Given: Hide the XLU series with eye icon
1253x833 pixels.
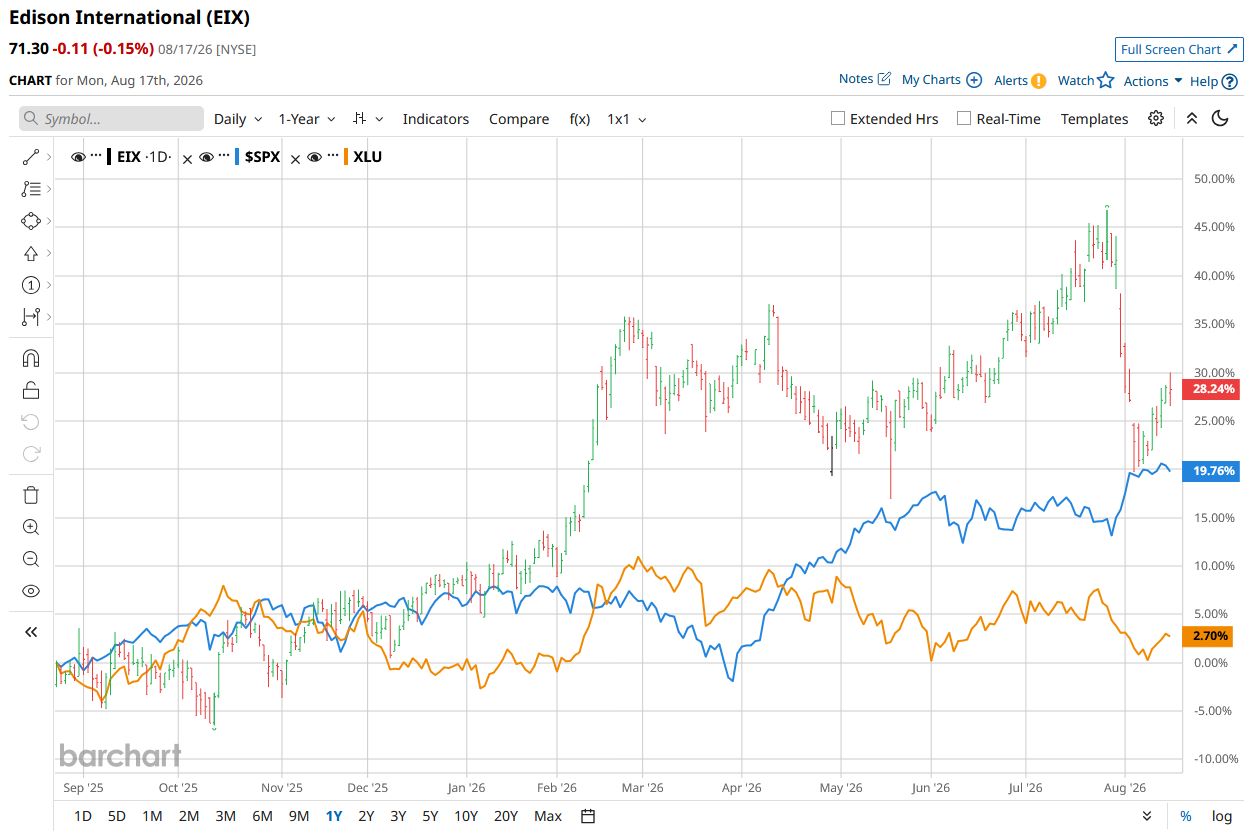Looking at the screenshot, I should click(x=315, y=157).
